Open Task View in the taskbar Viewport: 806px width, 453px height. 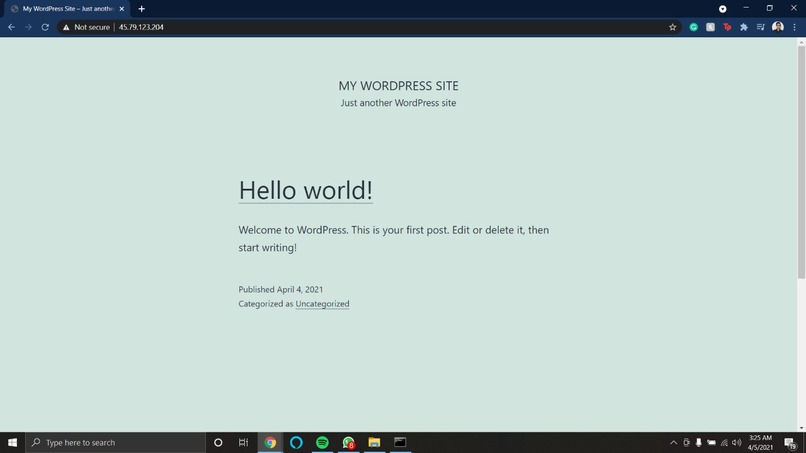pos(243,442)
